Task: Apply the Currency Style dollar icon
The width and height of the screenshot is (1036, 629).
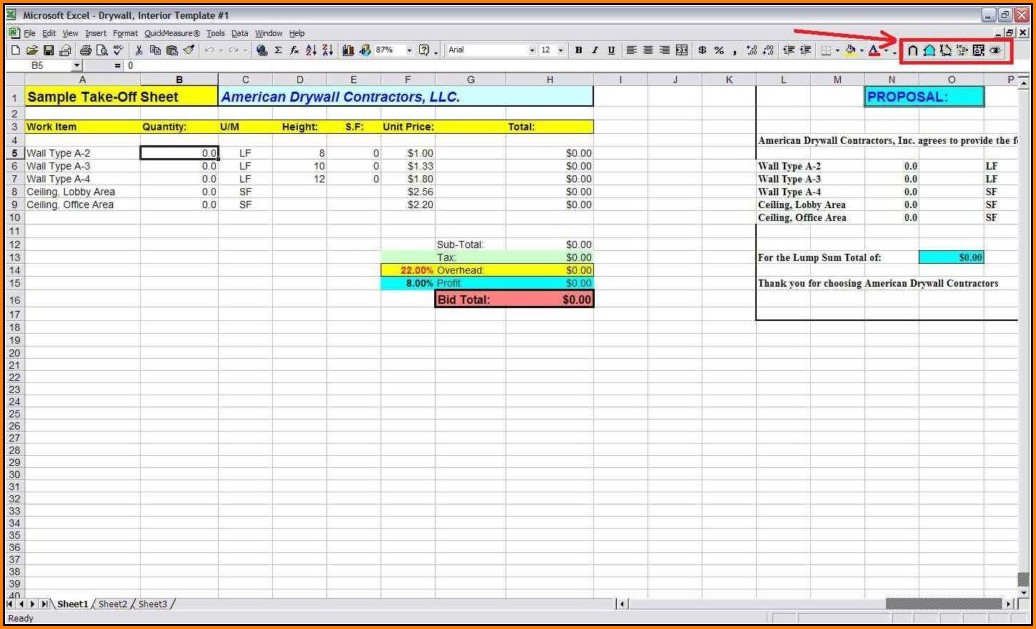Action: (x=702, y=50)
